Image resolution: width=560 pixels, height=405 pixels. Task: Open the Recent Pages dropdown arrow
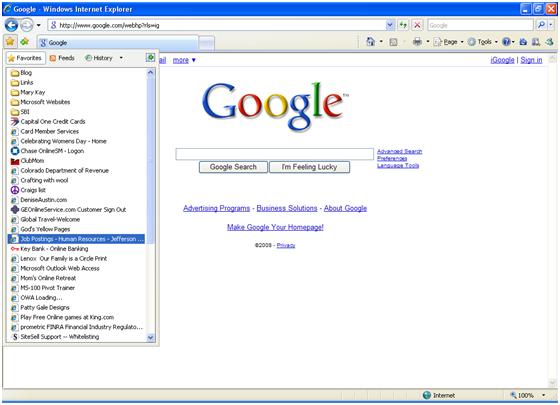[x=39, y=25]
